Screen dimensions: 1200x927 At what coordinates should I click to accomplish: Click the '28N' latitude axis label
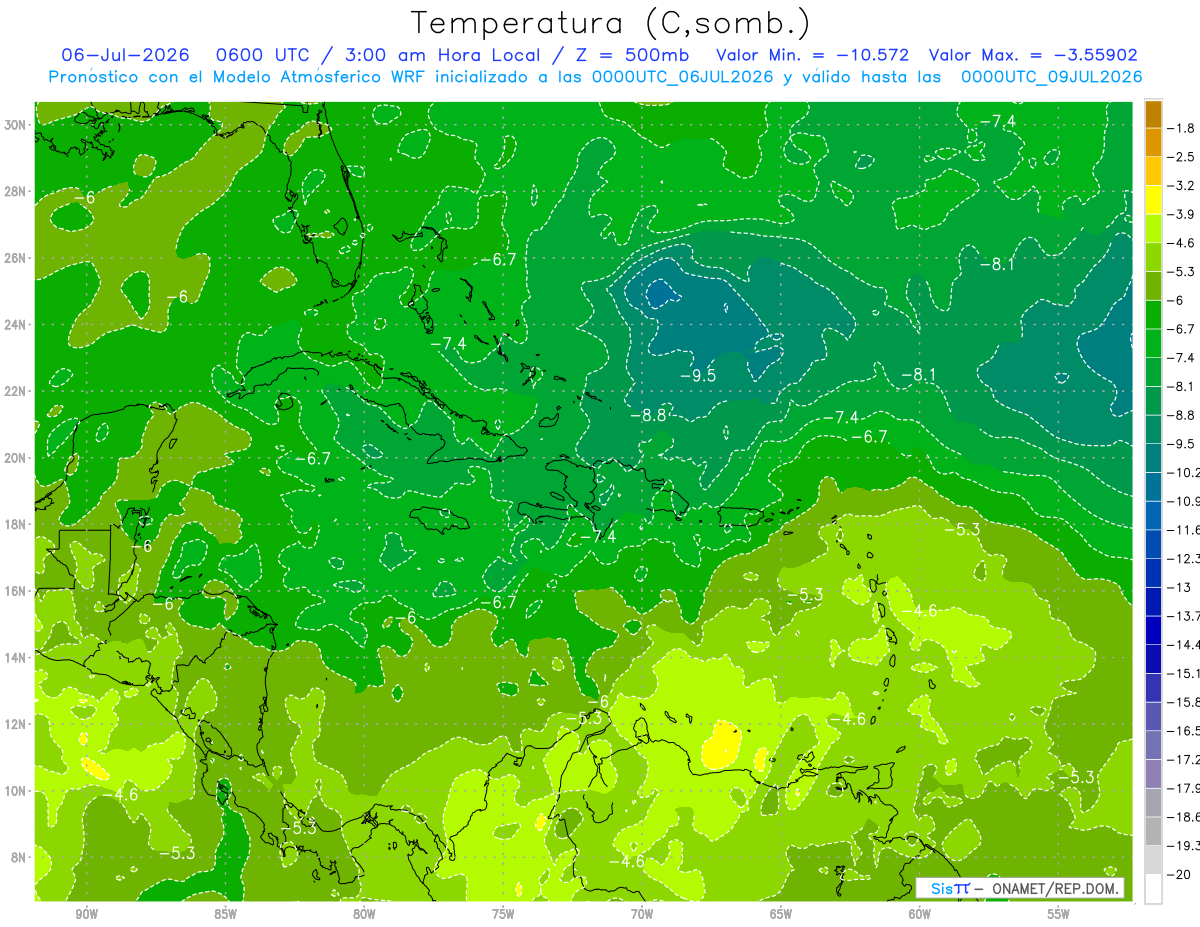17,191
